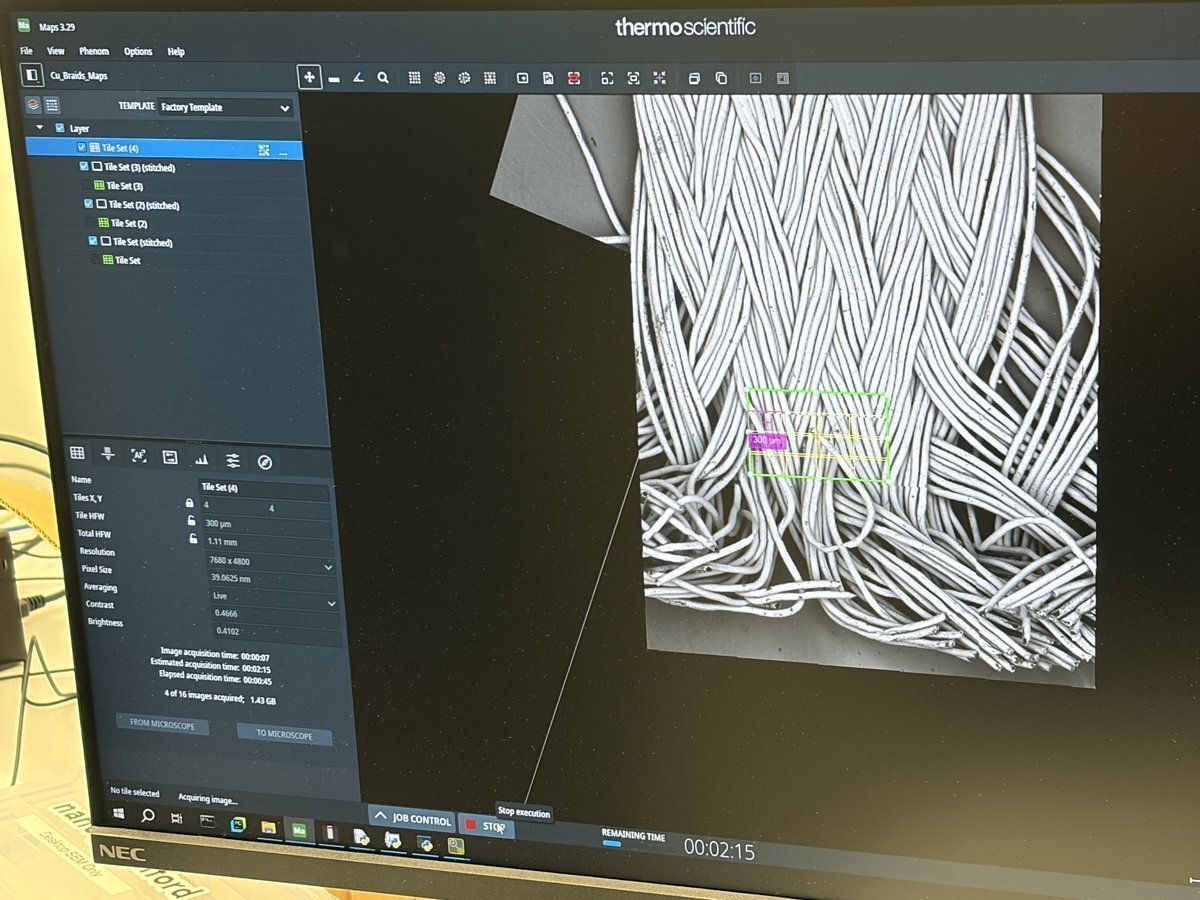Open the Factory Template dropdown

[225, 107]
